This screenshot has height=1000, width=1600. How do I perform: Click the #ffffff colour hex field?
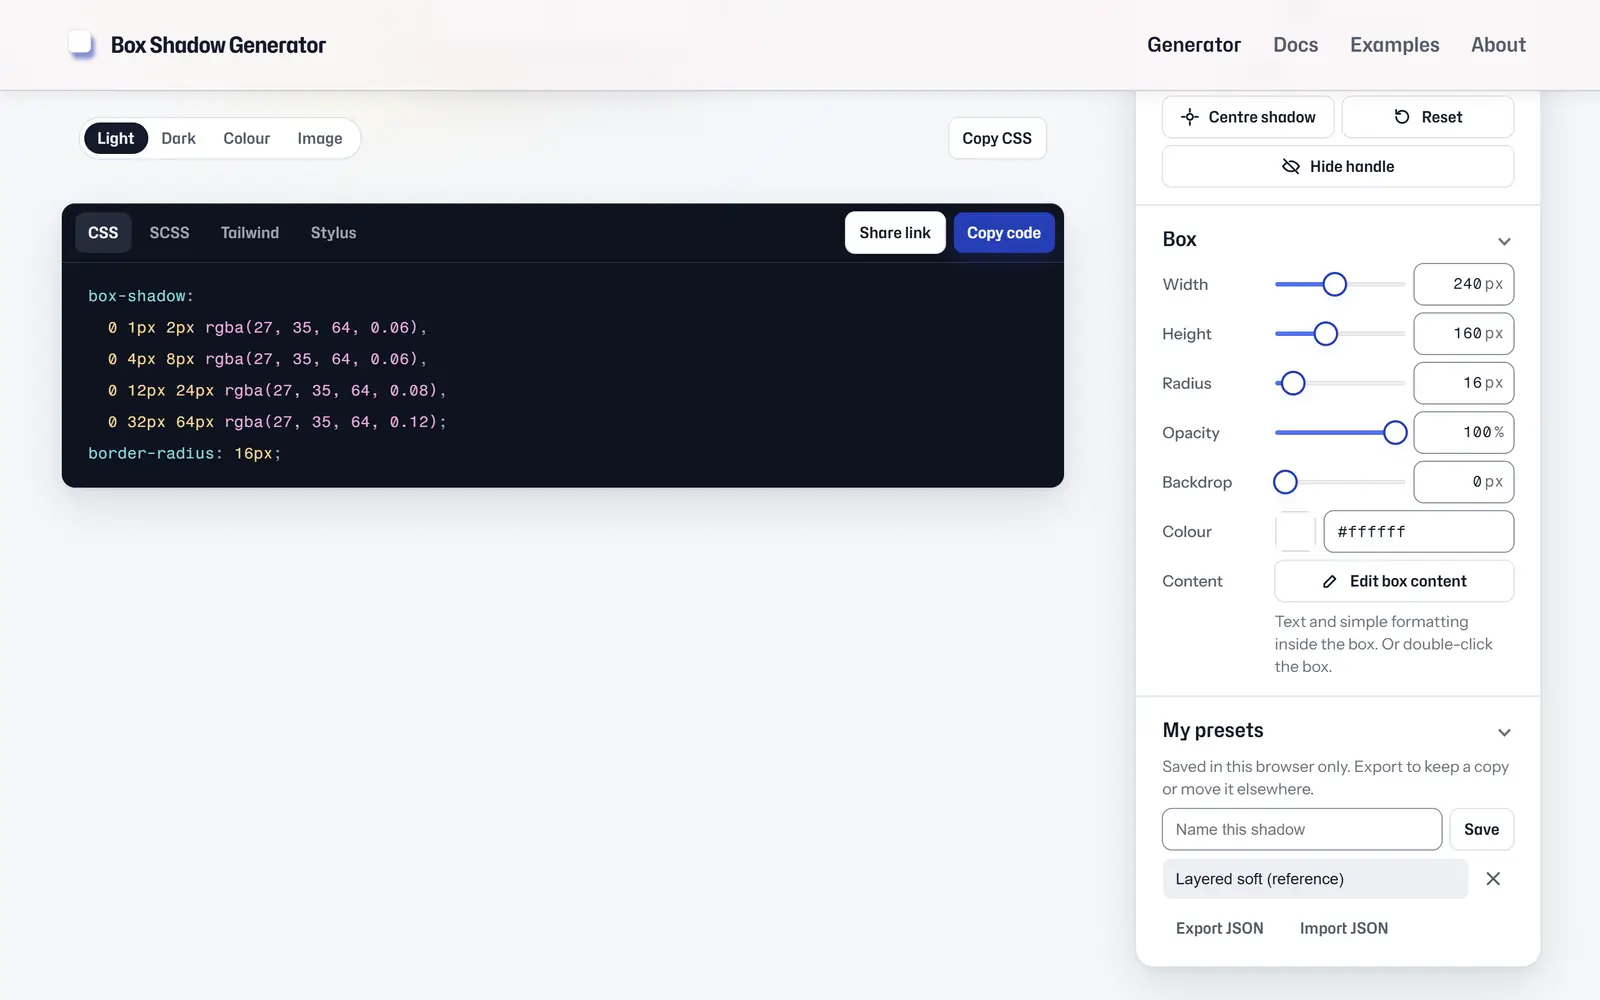pyautogui.click(x=1418, y=531)
